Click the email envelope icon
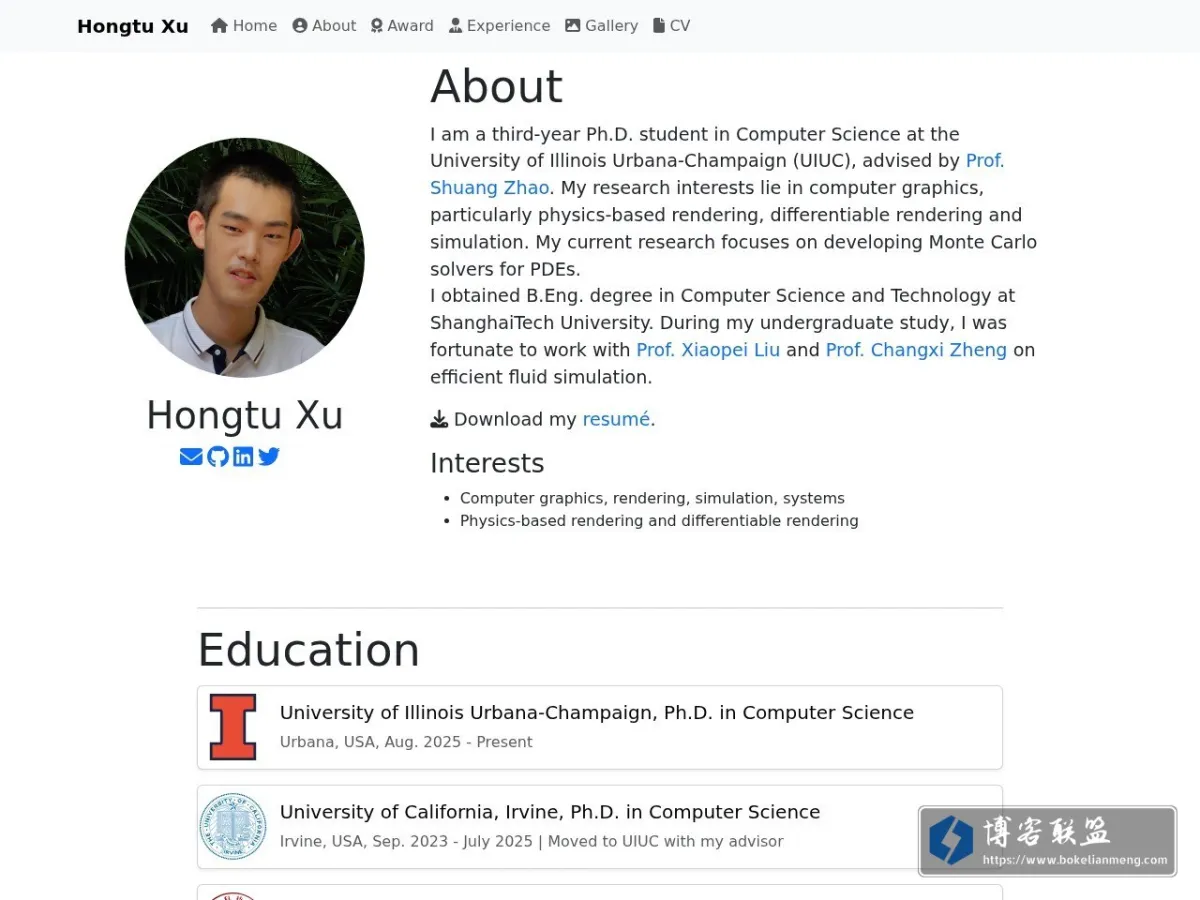 191,457
